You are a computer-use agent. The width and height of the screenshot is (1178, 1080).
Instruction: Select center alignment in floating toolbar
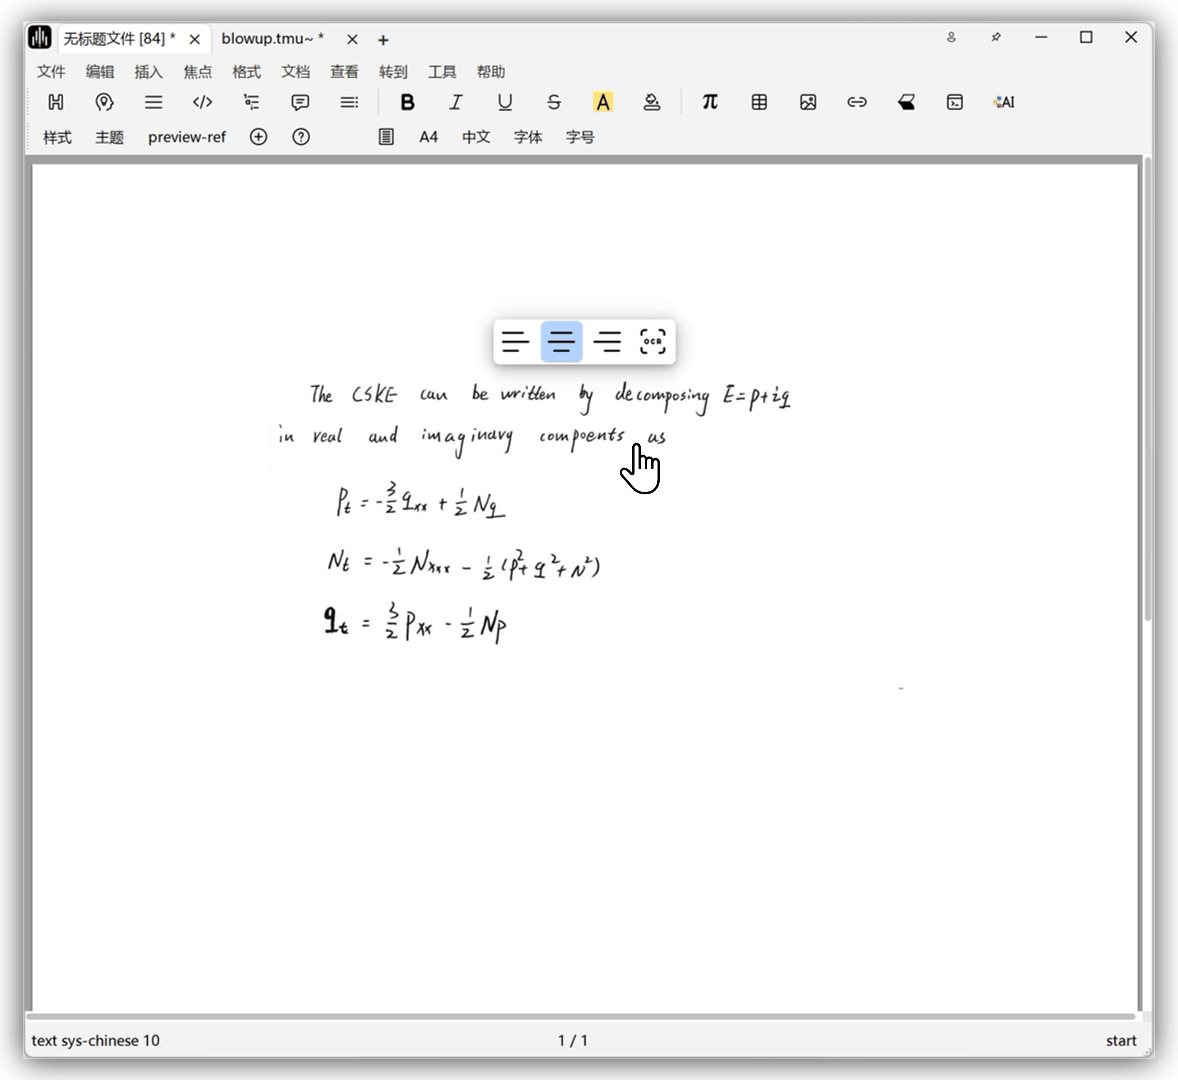(561, 342)
